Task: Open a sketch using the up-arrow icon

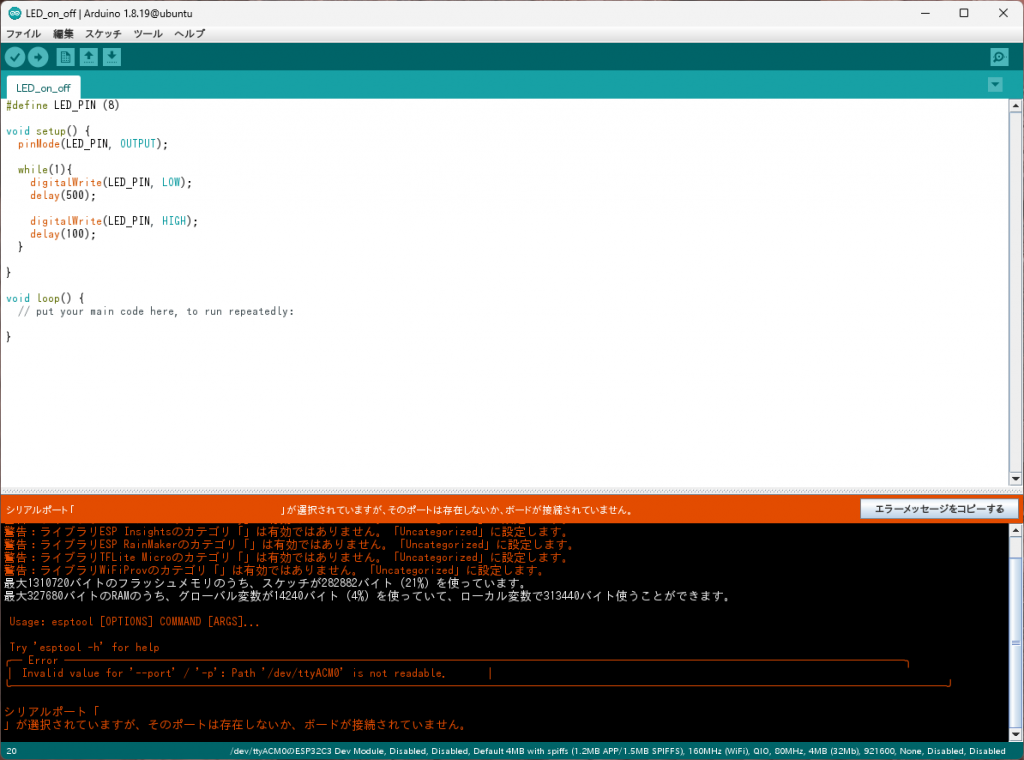Action: [x=89, y=57]
